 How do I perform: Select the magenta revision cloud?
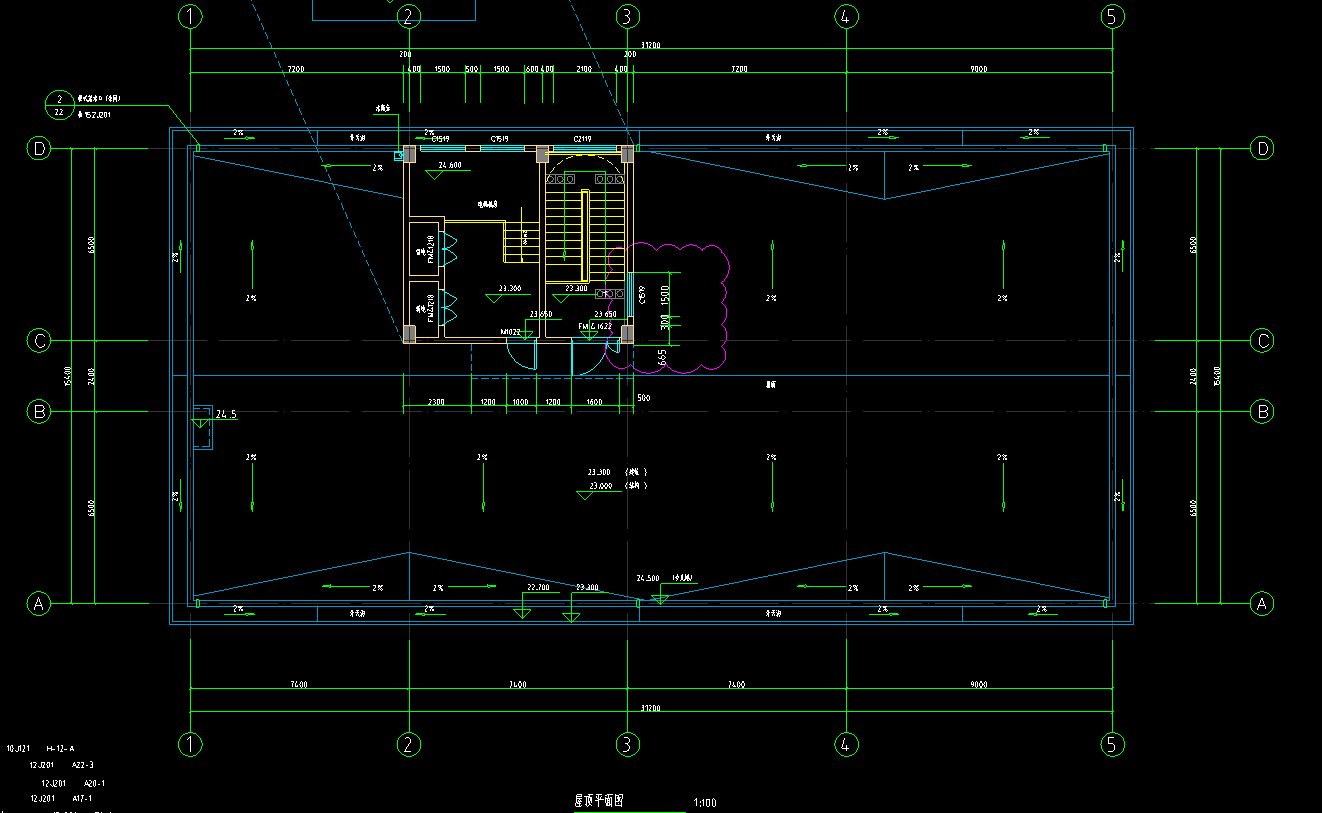[724, 300]
